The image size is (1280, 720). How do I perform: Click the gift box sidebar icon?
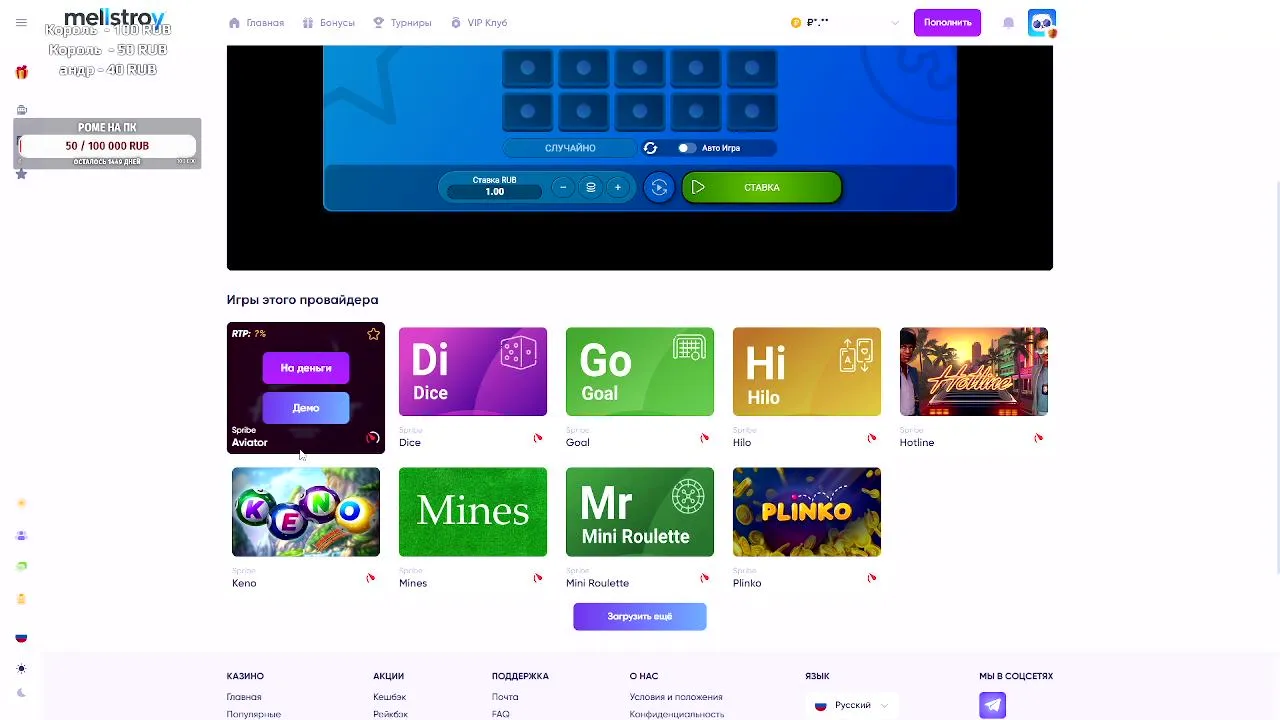click(x=21, y=72)
